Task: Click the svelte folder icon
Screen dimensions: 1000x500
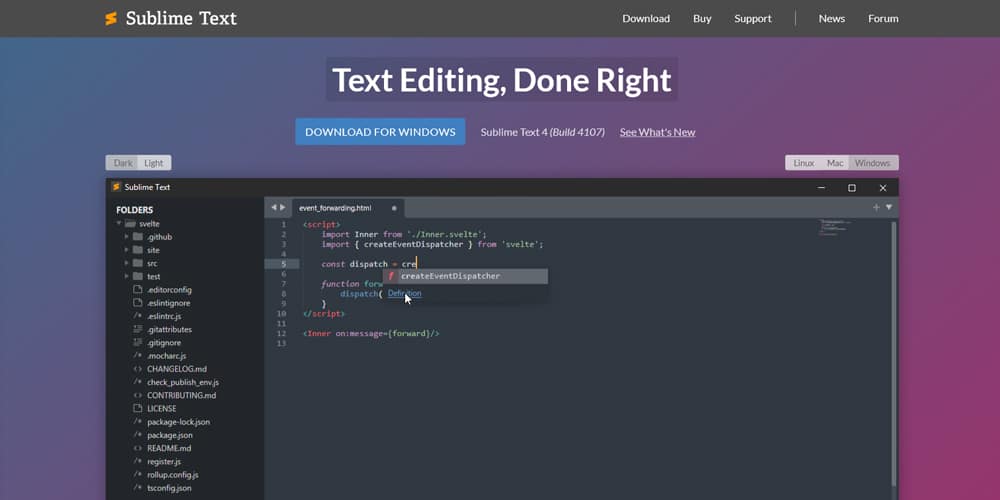Action: pos(130,224)
